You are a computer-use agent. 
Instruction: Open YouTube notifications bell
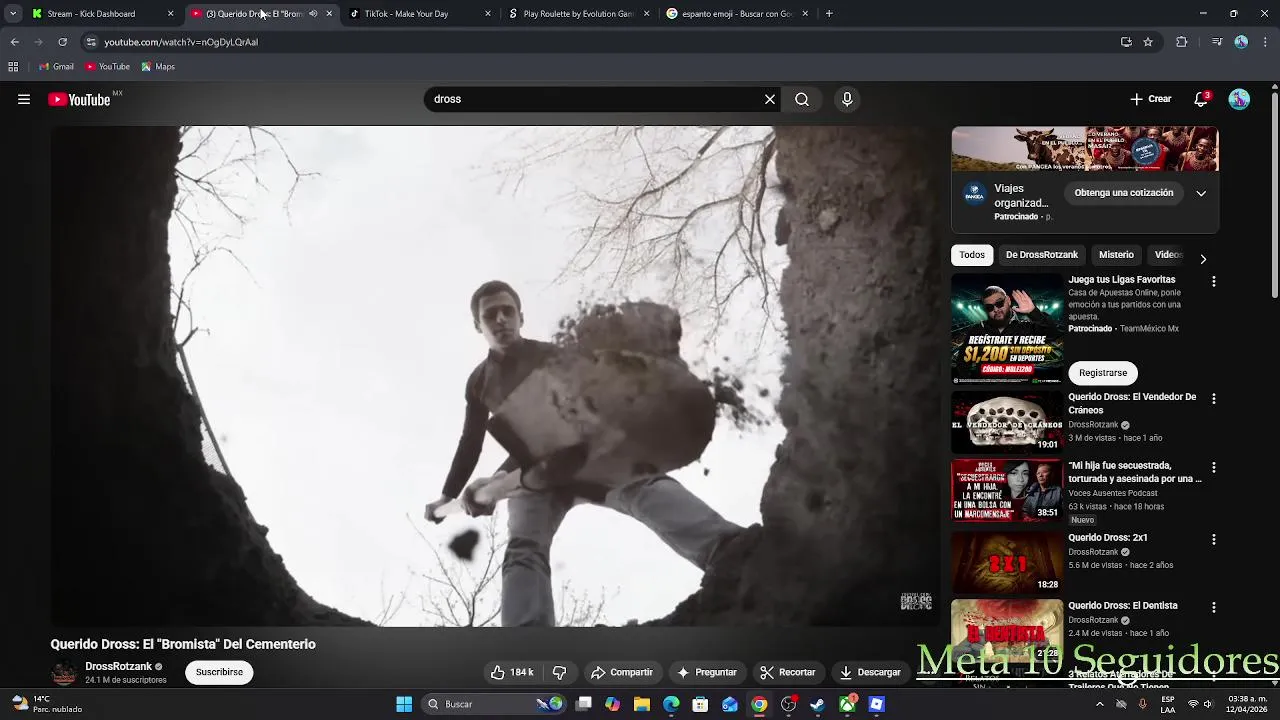tap(1201, 99)
